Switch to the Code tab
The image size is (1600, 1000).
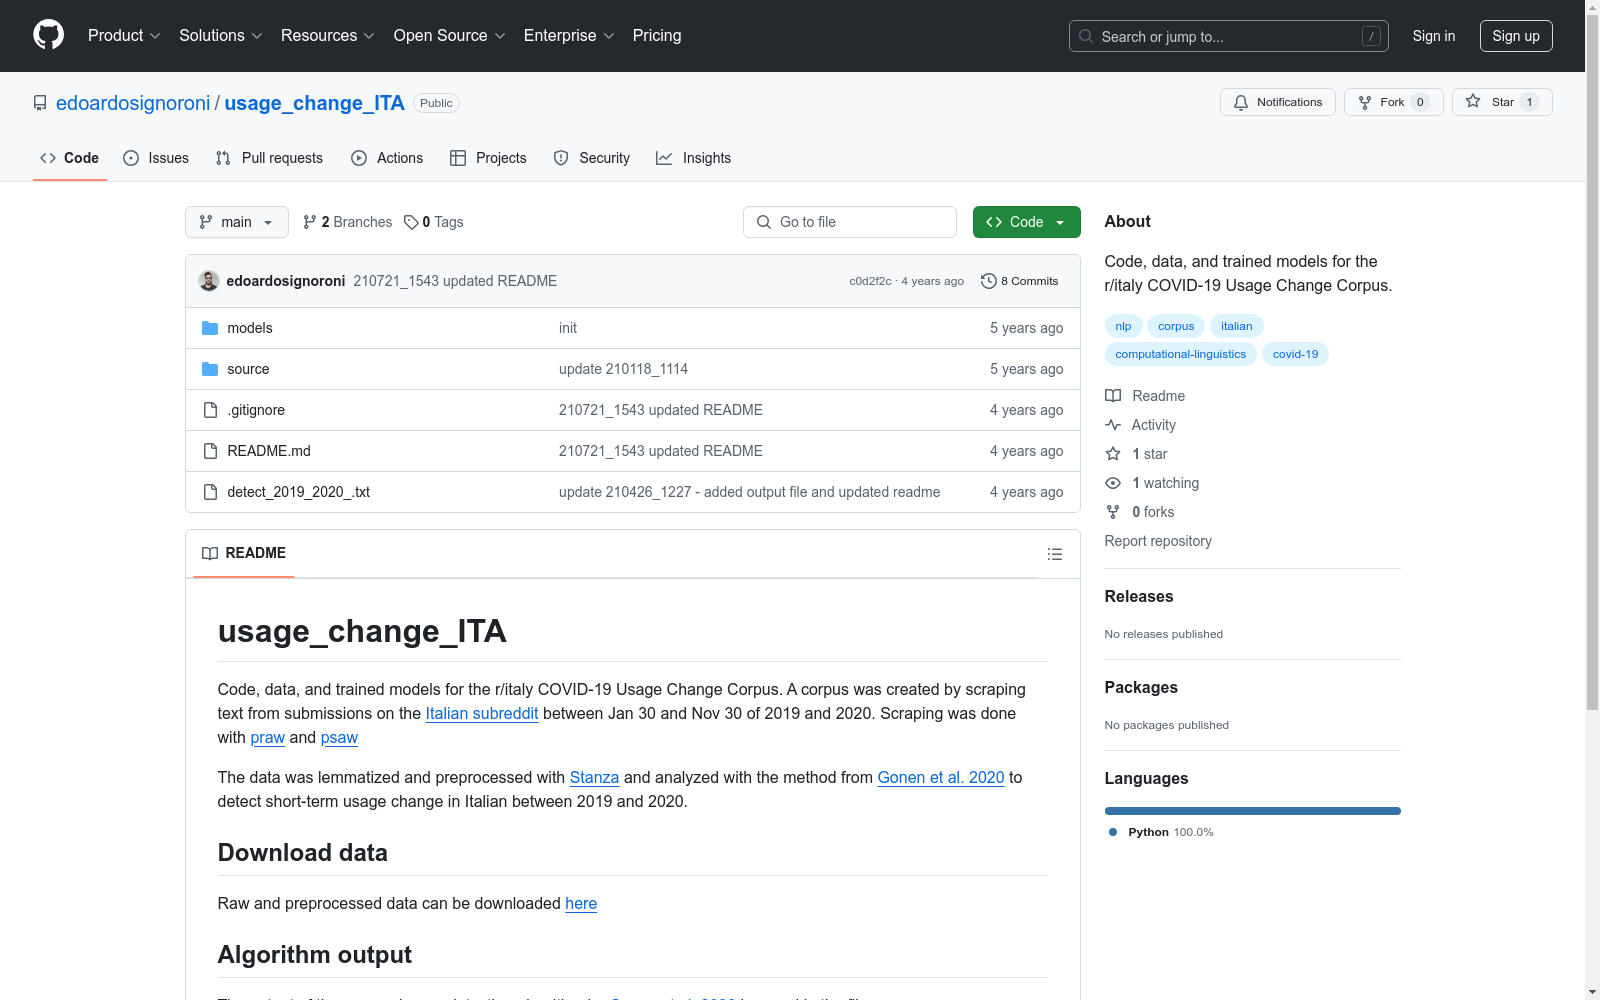[70, 158]
